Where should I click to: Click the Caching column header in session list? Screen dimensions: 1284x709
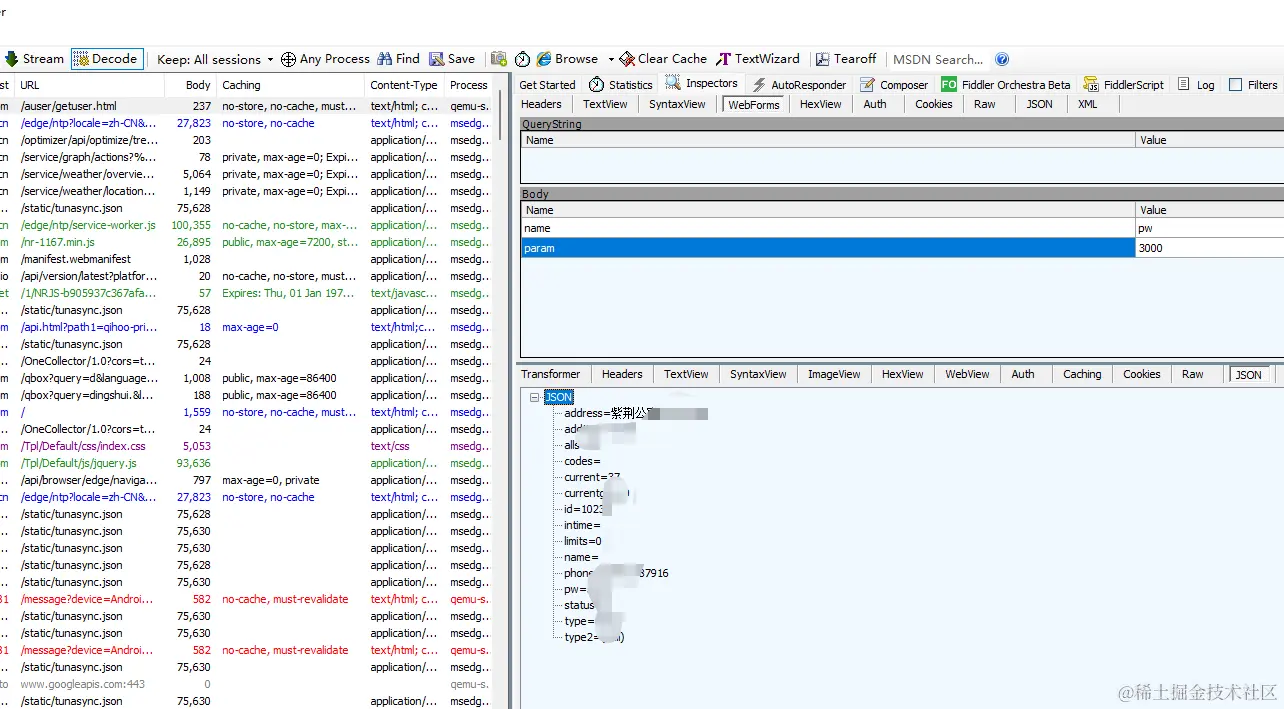tap(291, 86)
